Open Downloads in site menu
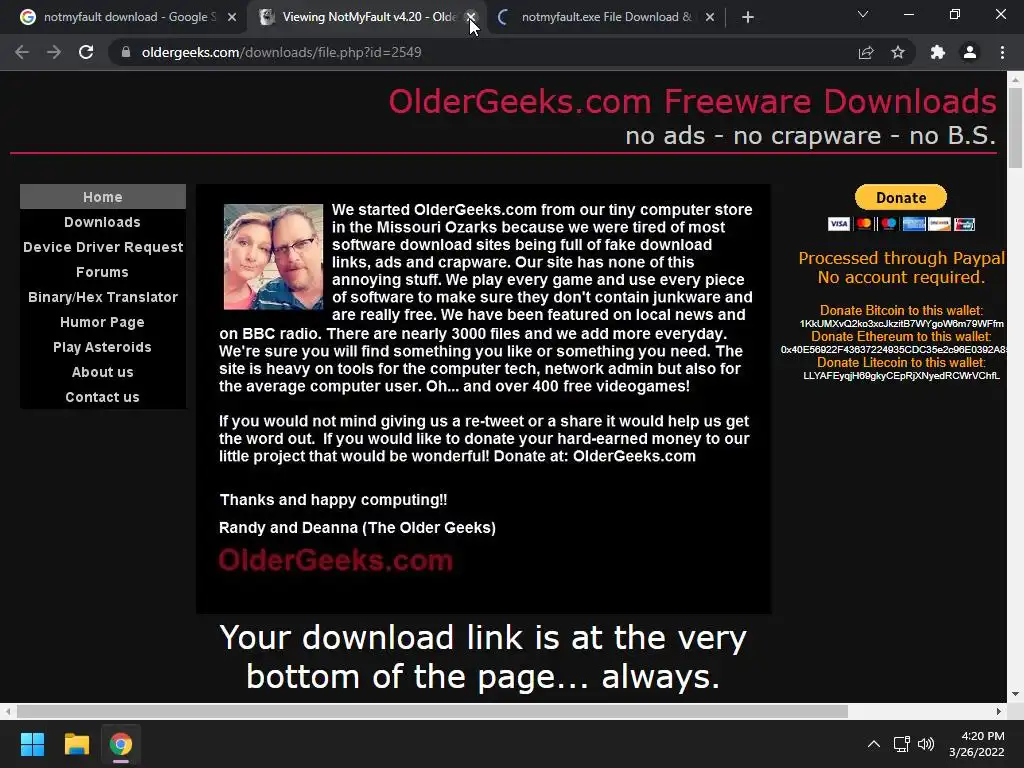Viewport: 1024px width, 768px height. tap(103, 222)
